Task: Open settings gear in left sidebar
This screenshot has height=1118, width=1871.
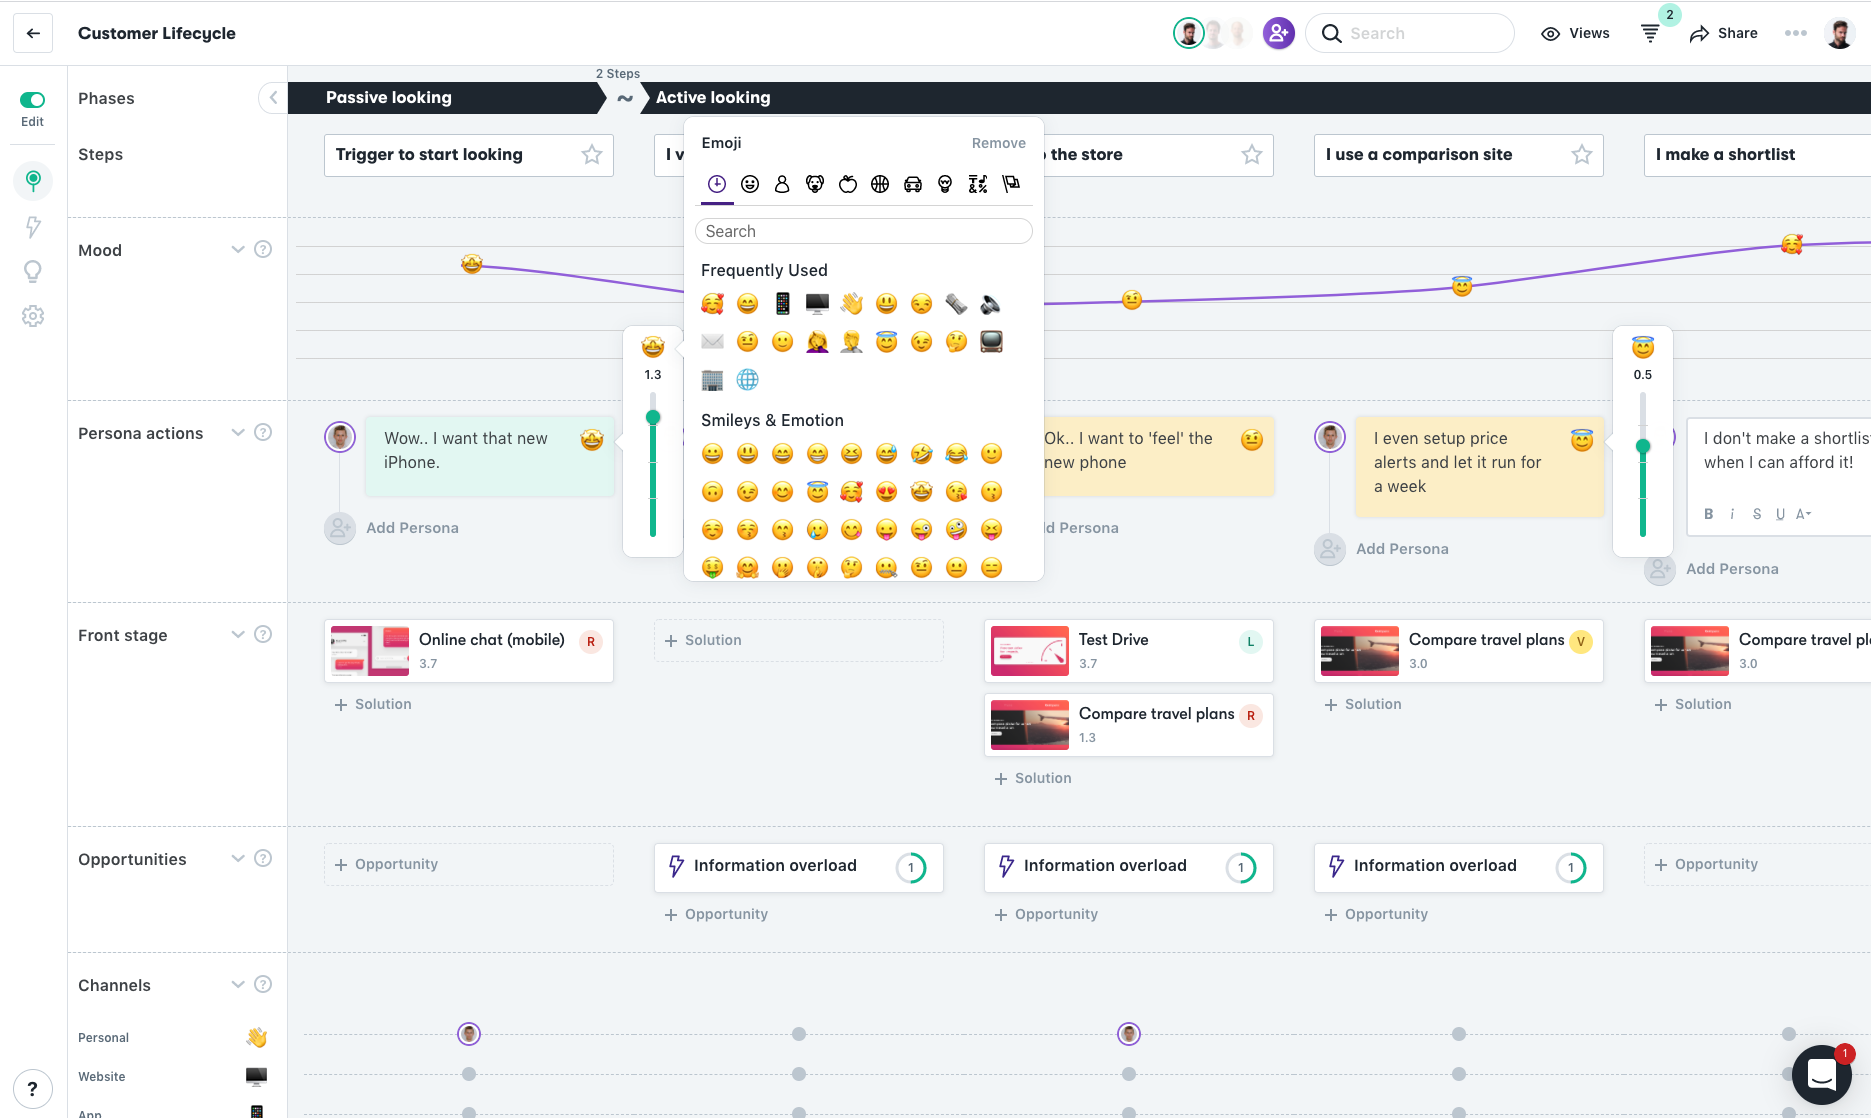Action: pyautogui.click(x=33, y=315)
